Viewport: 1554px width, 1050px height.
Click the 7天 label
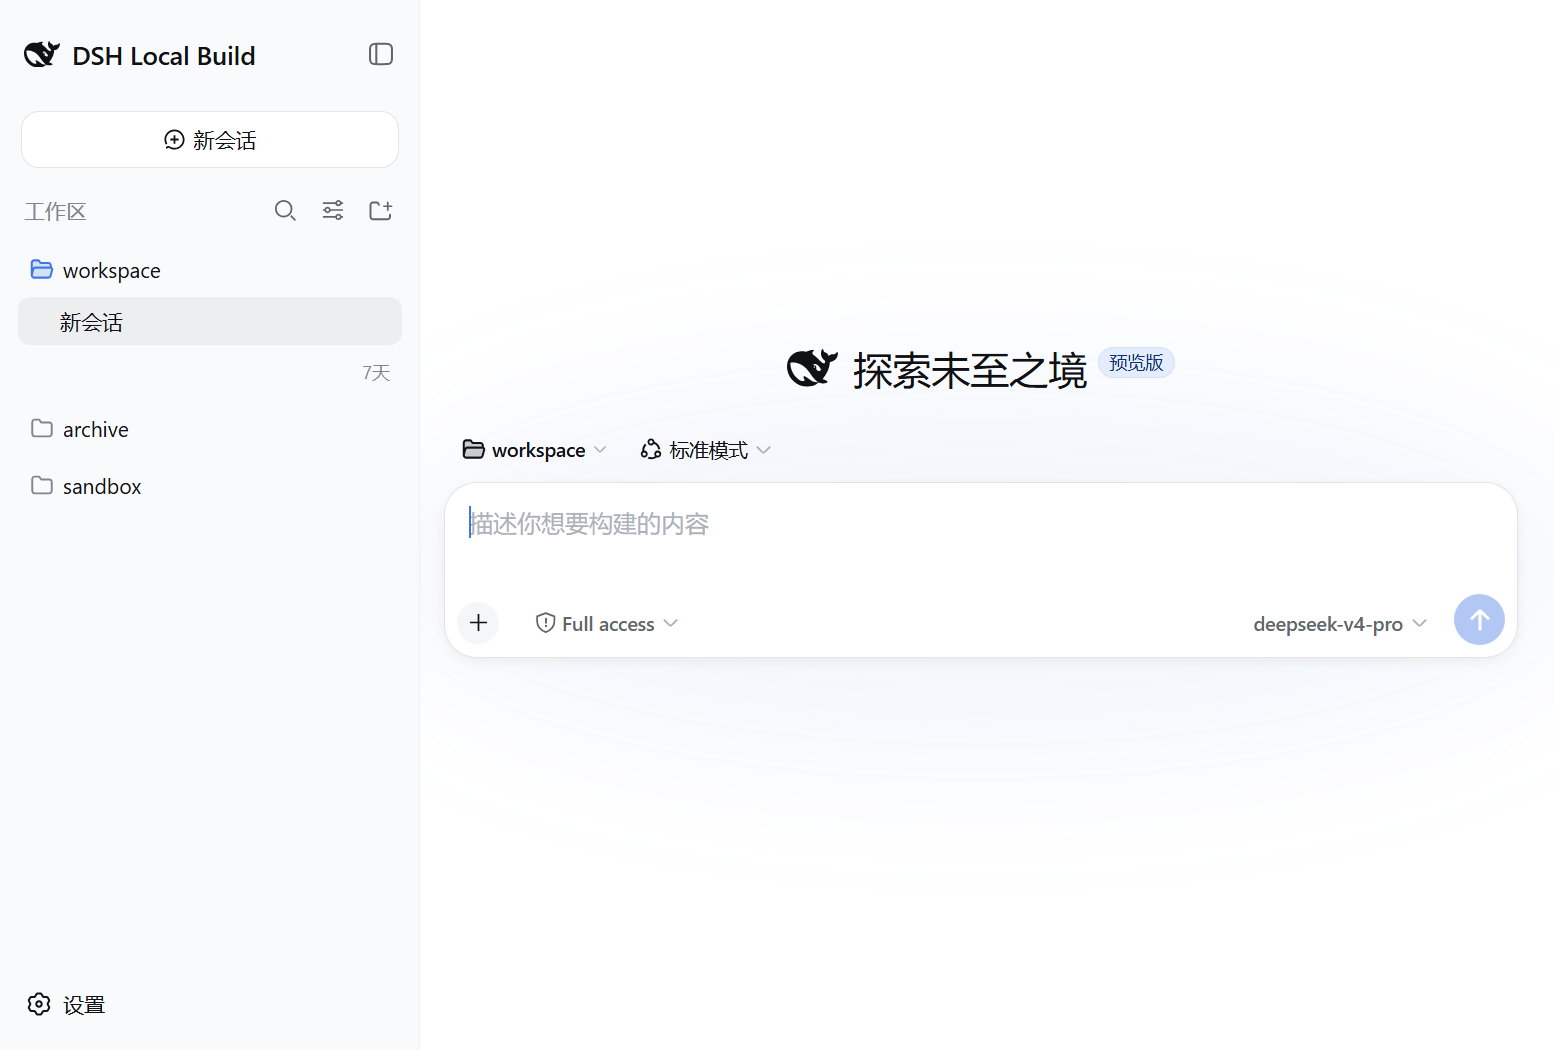pos(376,373)
